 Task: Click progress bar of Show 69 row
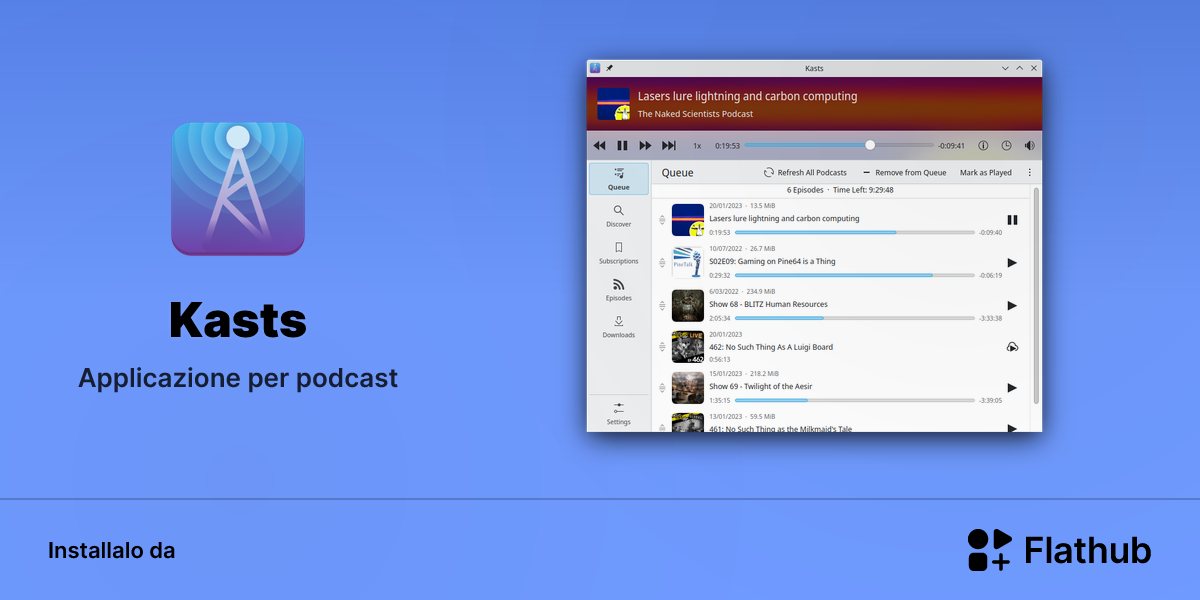854,400
